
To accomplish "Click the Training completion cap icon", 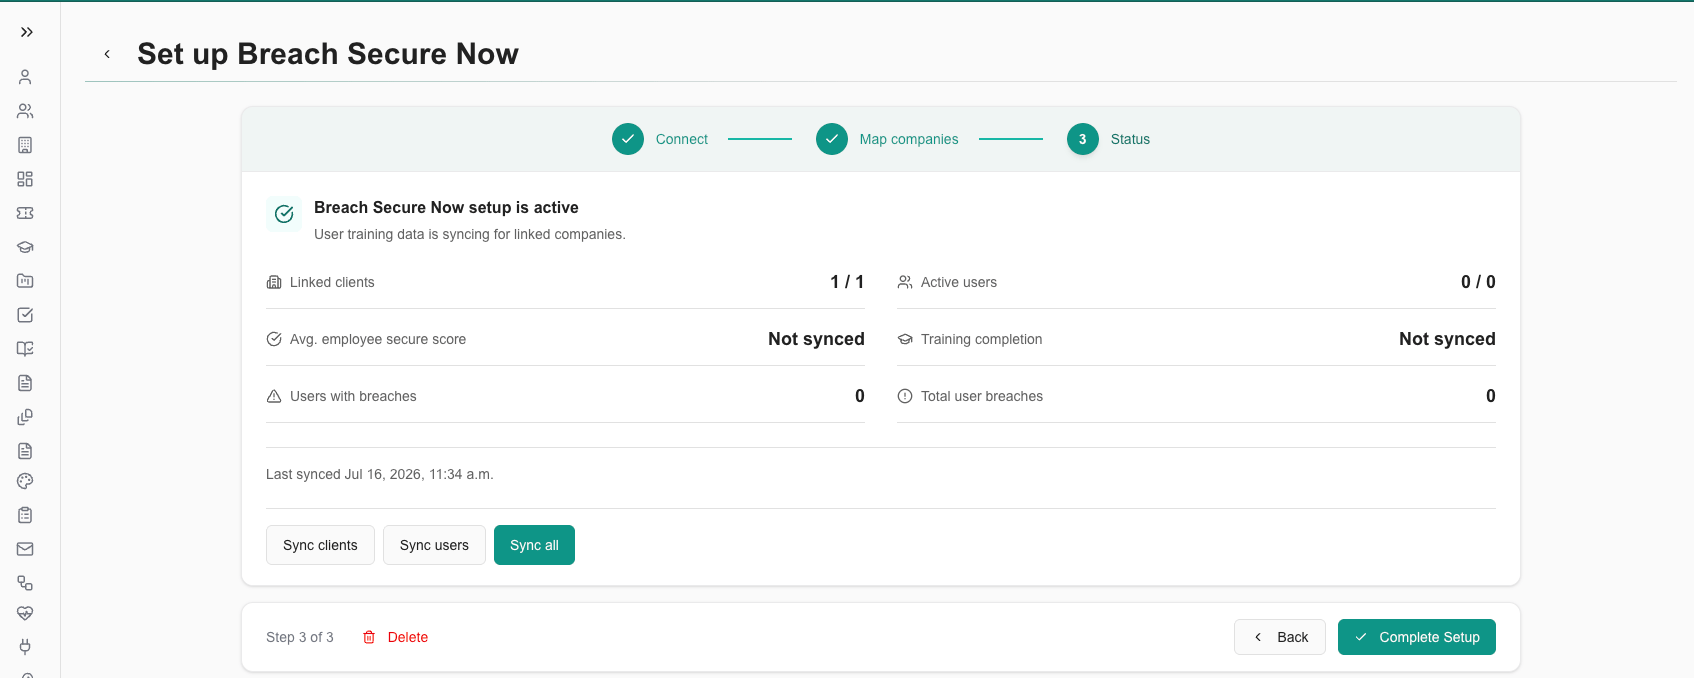I will point(905,339).
